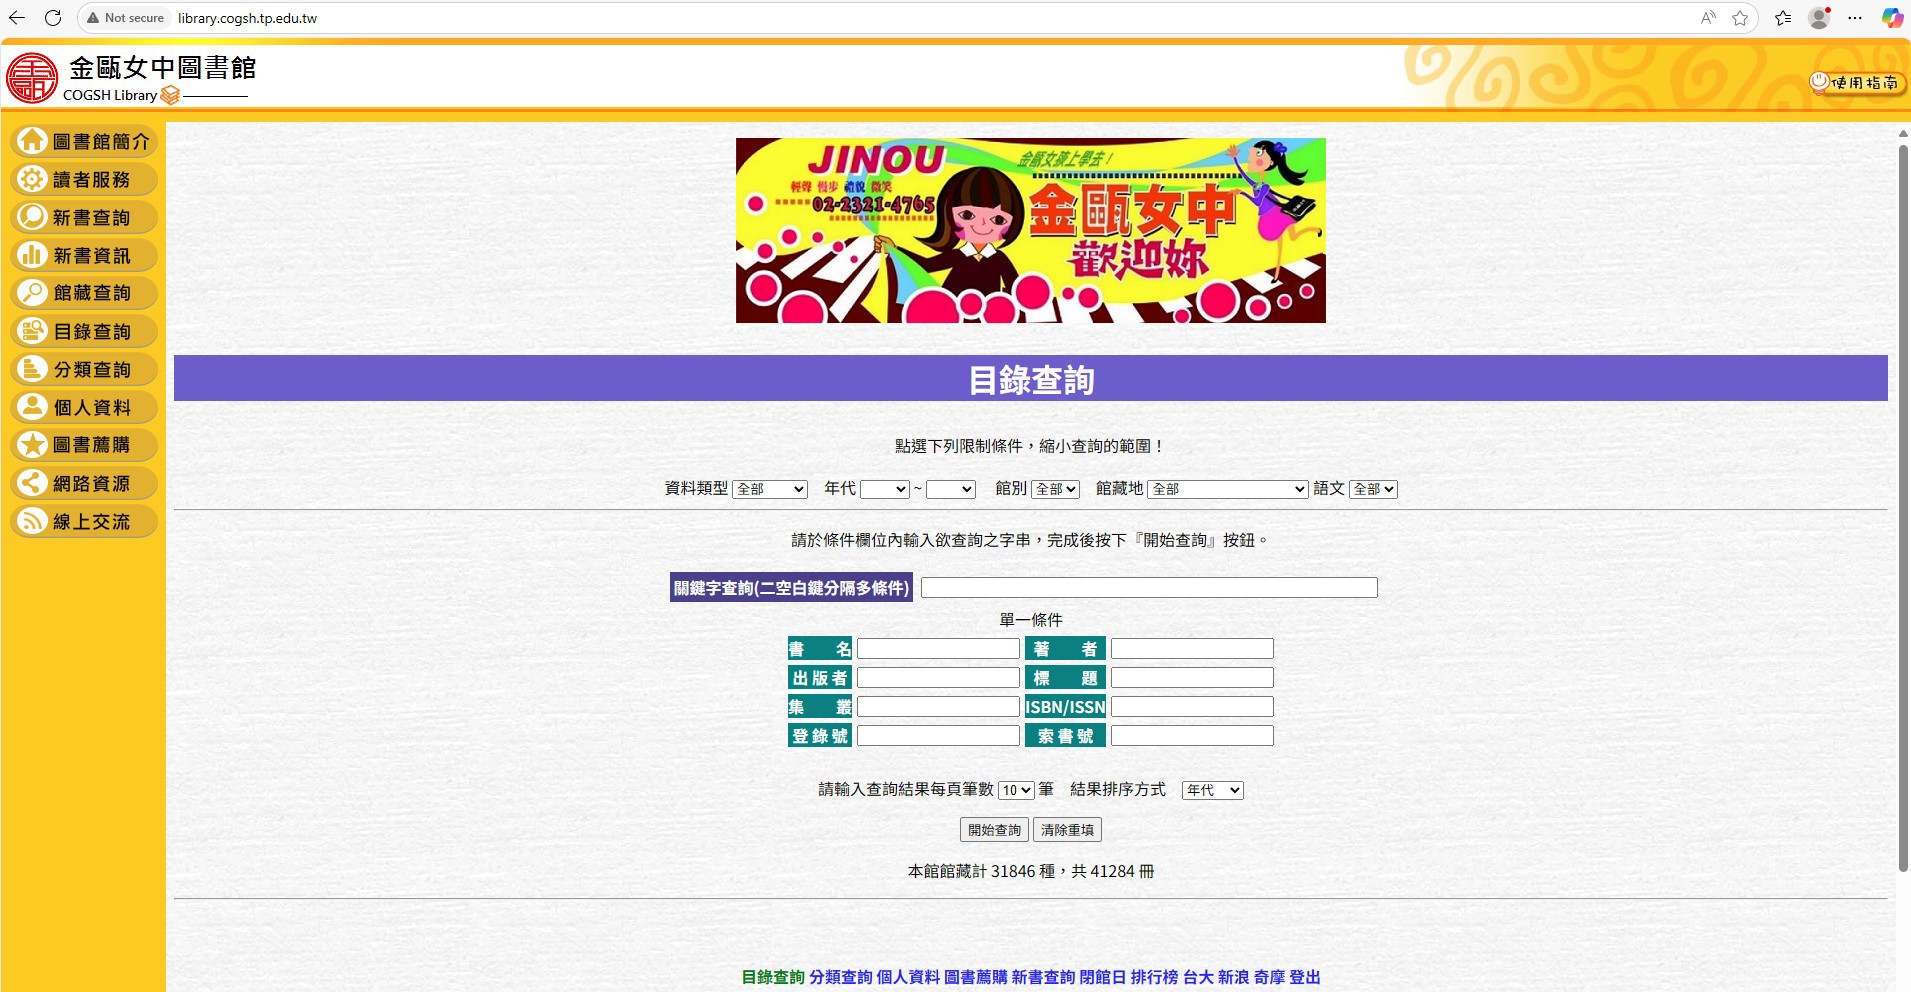
Task: Click the 使用指南 help button
Action: tap(1857, 83)
